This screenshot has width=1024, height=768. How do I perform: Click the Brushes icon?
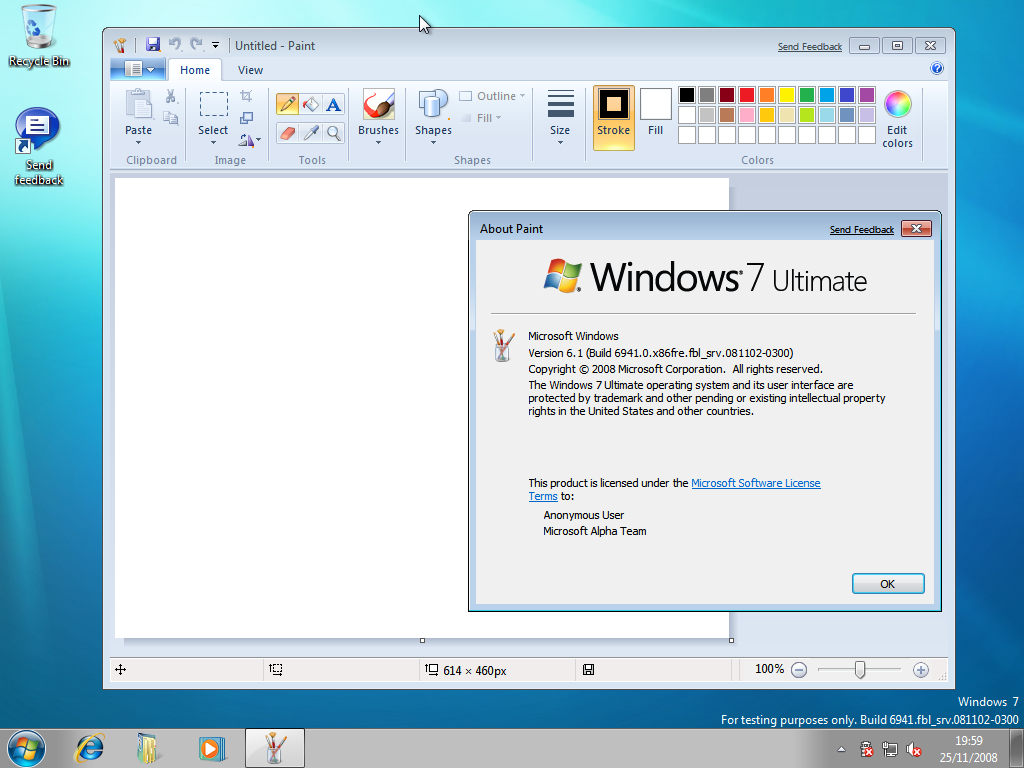click(378, 104)
